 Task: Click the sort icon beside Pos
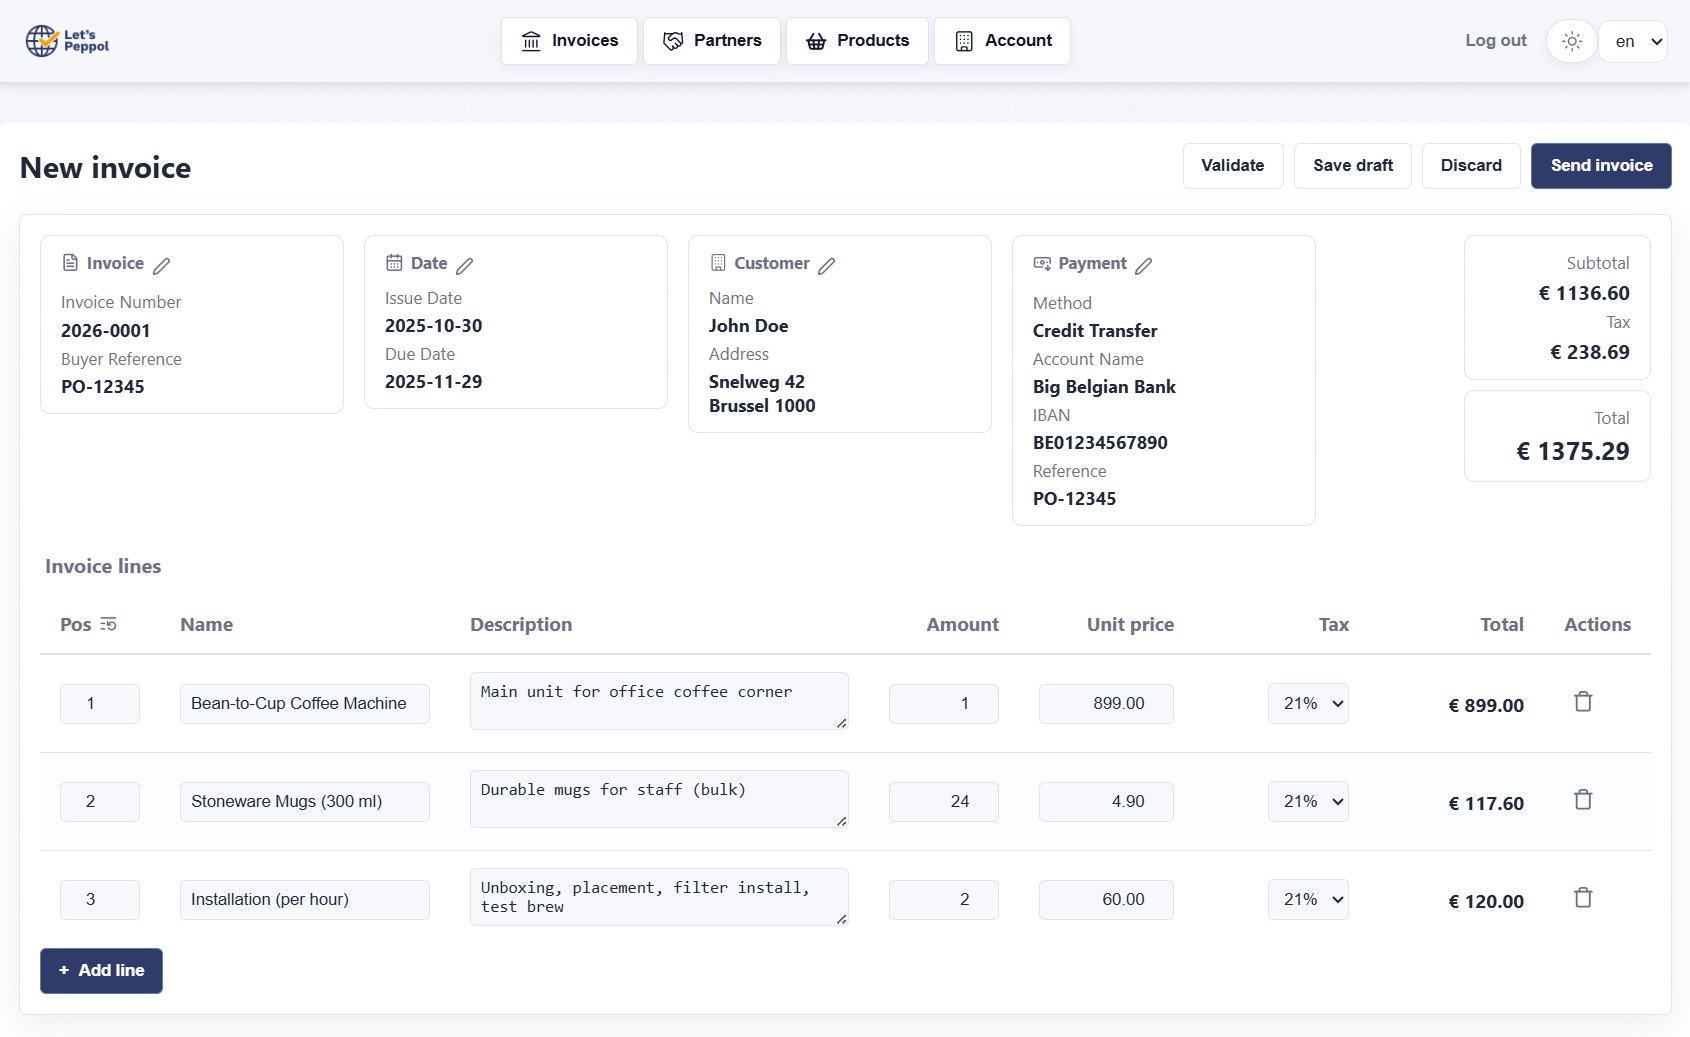108,625
